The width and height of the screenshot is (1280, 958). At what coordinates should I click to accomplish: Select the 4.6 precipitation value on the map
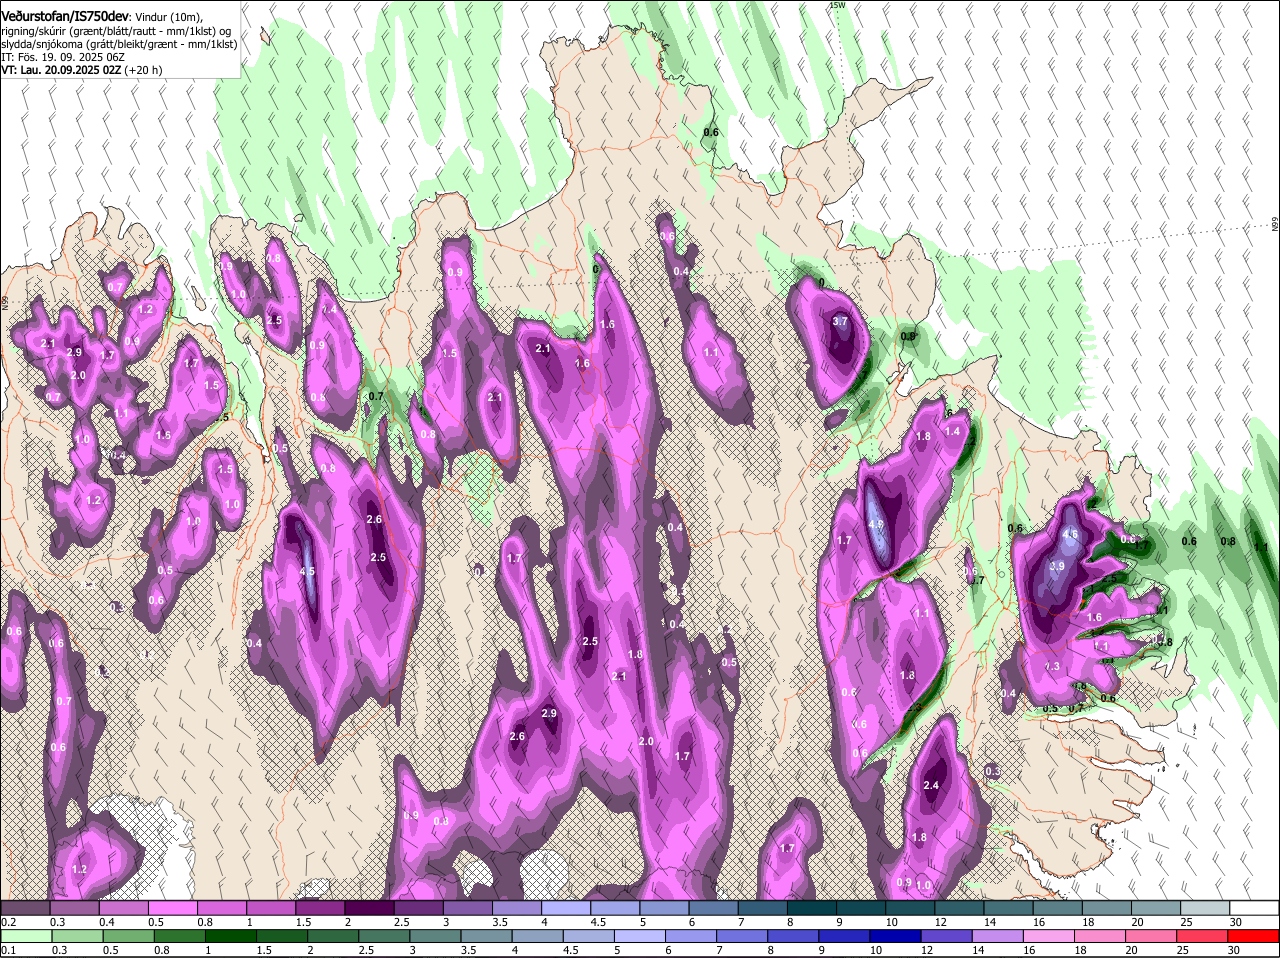click(x=1070, y=534)
